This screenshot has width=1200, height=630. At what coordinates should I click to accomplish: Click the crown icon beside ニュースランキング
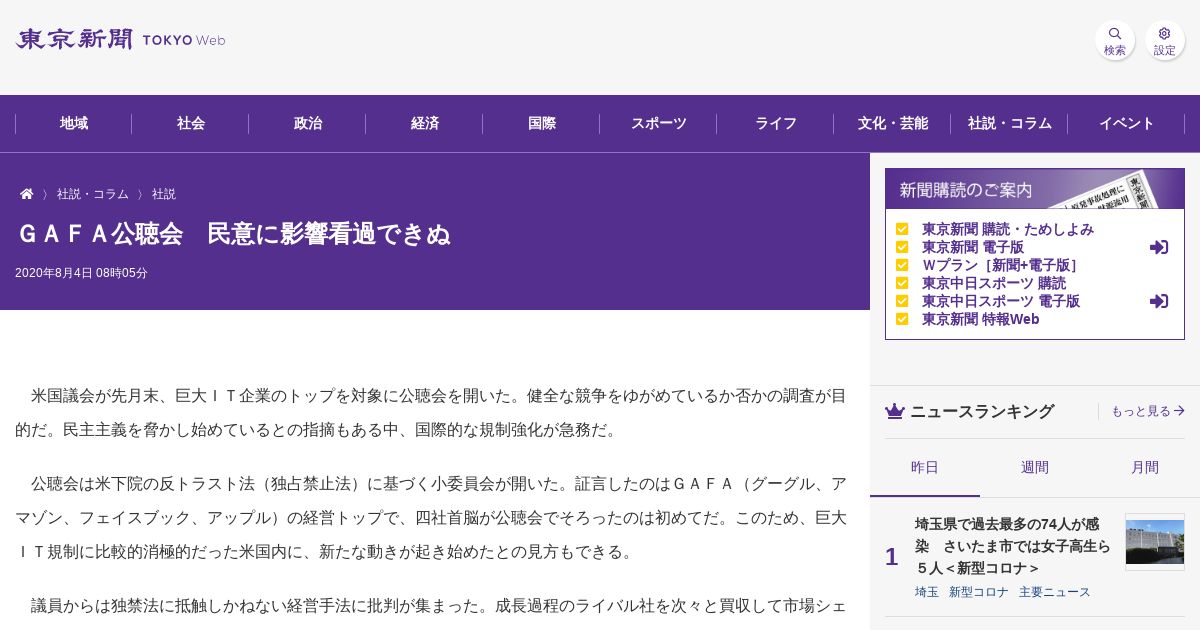895,411
